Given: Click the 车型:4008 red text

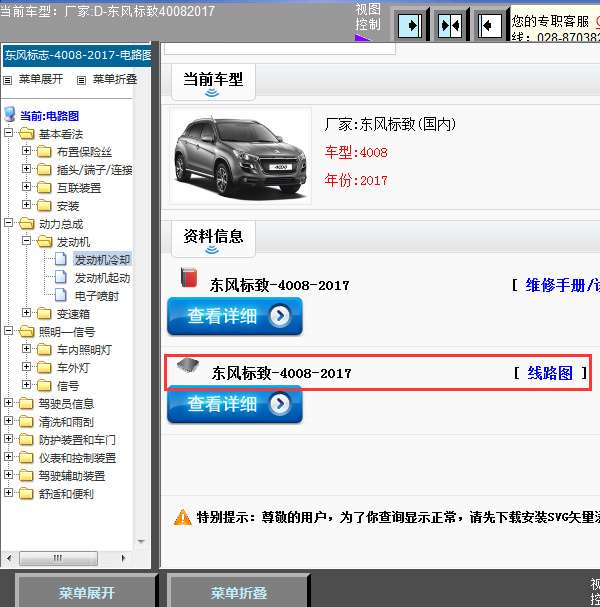Looking at the screenshot, I should (x=356, y=152).
